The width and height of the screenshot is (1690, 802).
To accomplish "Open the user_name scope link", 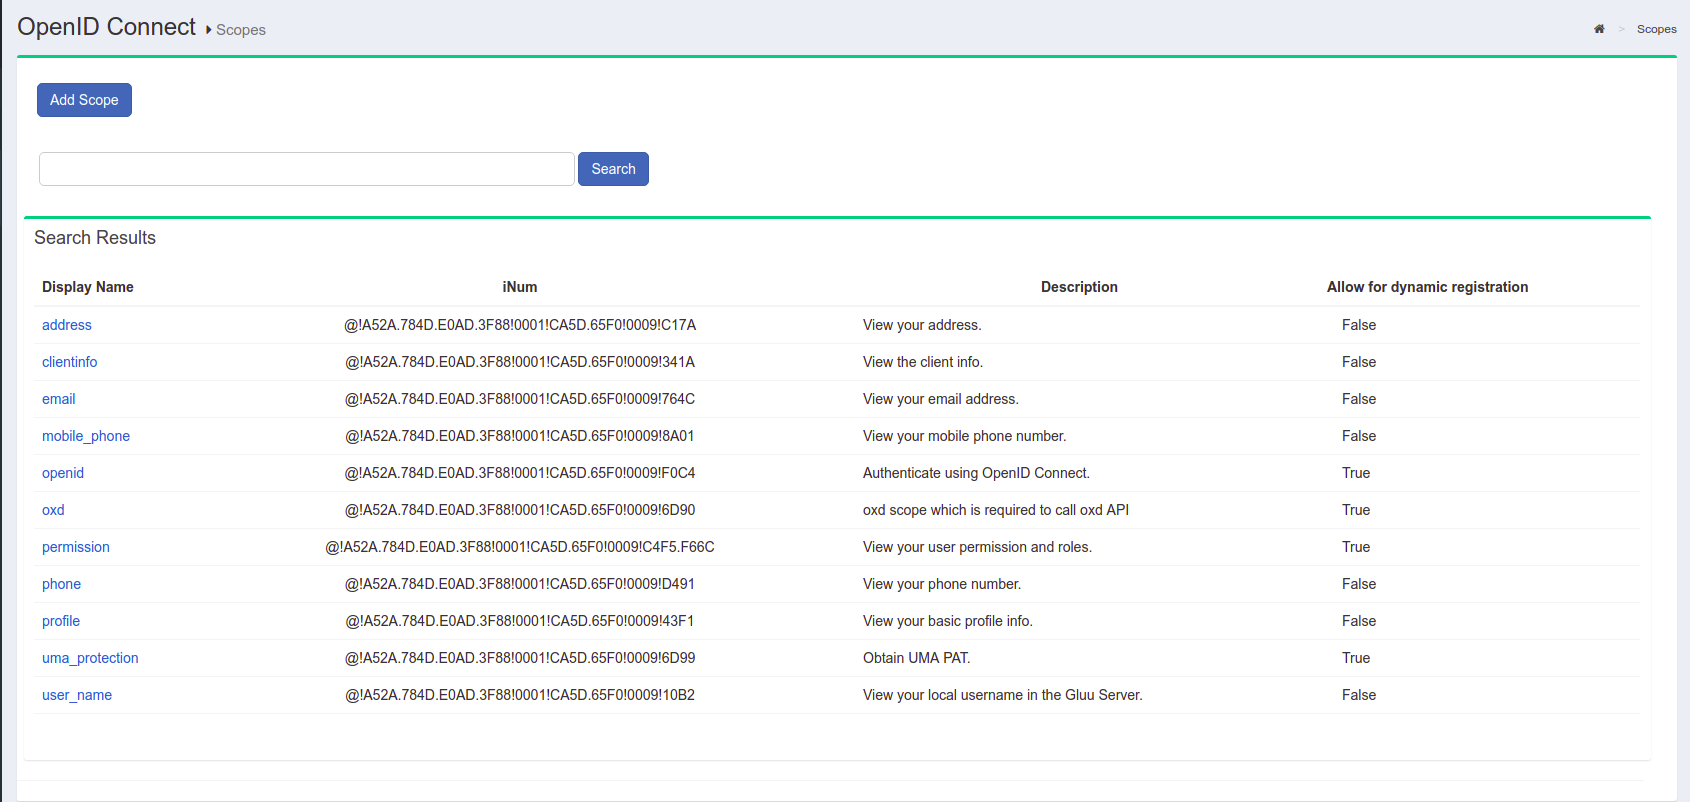I will pyautogui.click(x=77, y=695).
